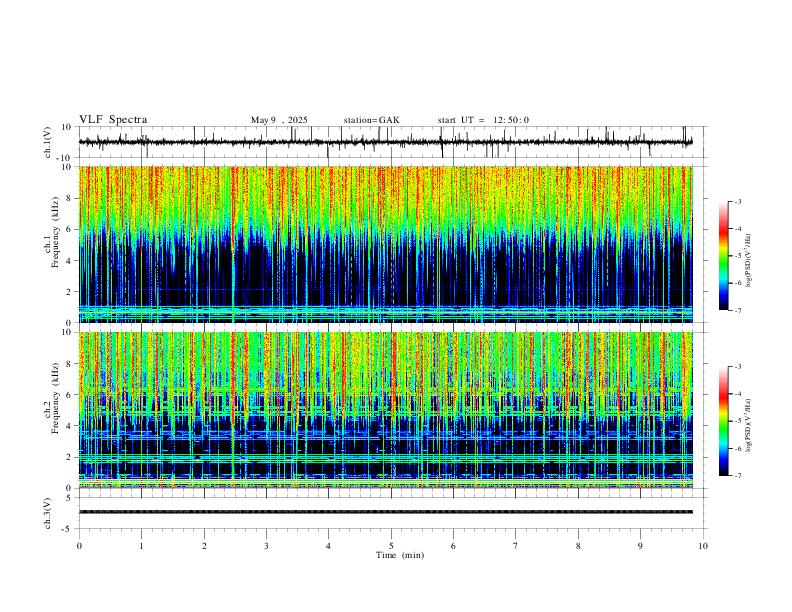The height and width of the screenshot is (612, 792).
Task: Click the ch.2 colorbar "log(PSD)(V²/Hz)" label
Action: coord(748,426)
